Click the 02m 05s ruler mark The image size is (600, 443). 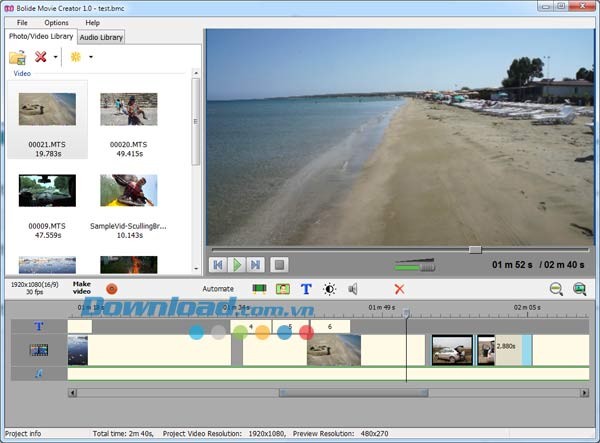click(x=527, y=307)
